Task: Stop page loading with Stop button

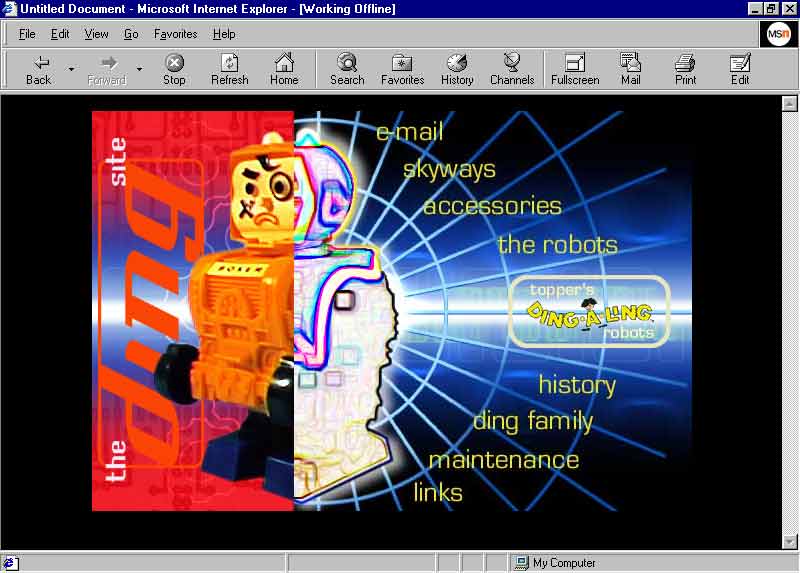Action: [x=174, y=70]
